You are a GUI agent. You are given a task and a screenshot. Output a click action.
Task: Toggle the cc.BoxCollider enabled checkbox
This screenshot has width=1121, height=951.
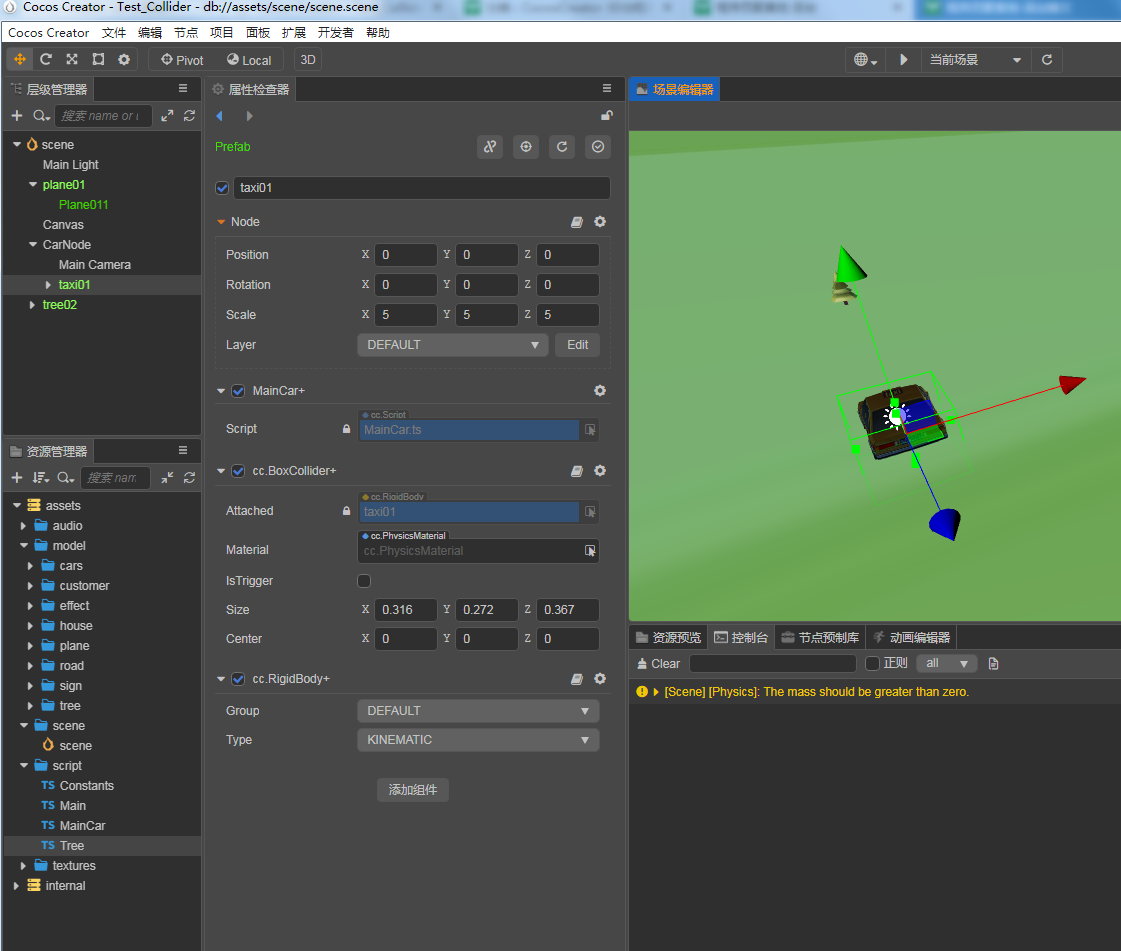coord(238,471)
